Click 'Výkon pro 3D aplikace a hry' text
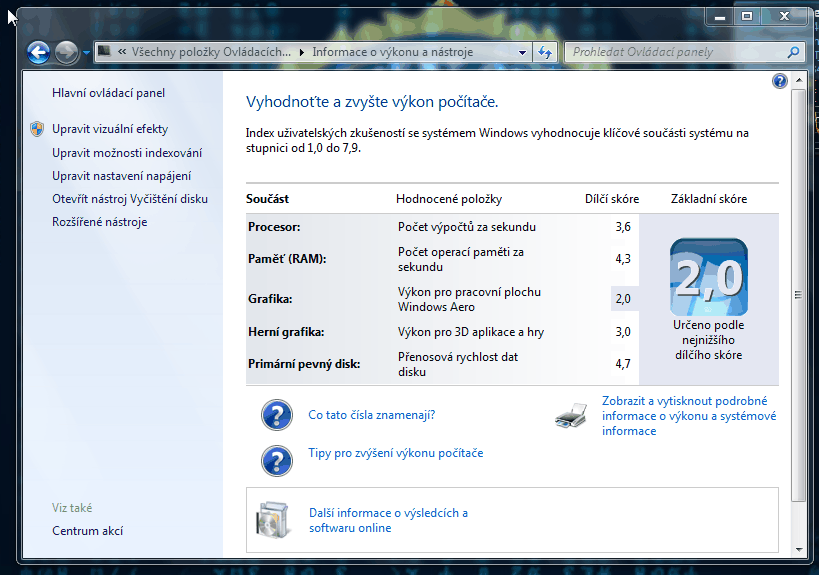The height and width of the screenshot is (575, 819). 471,332
